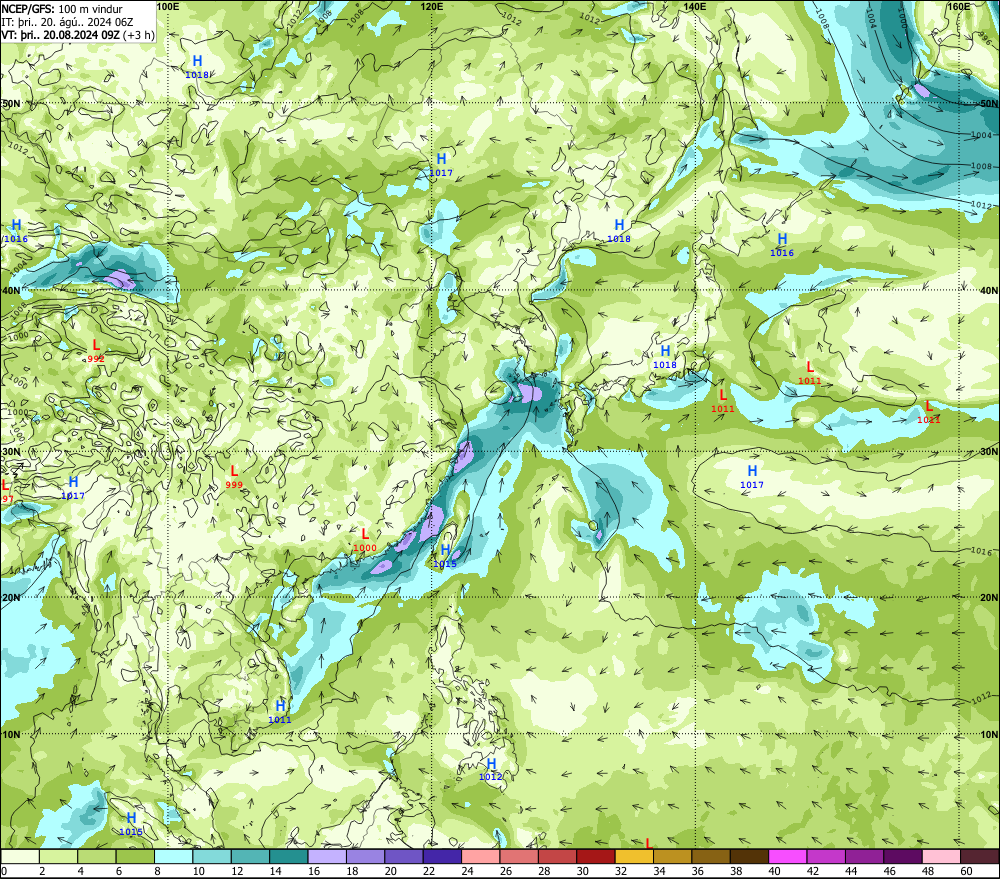Click the legend value label '0'
1000x879 pixels.
tap(4, 871)
